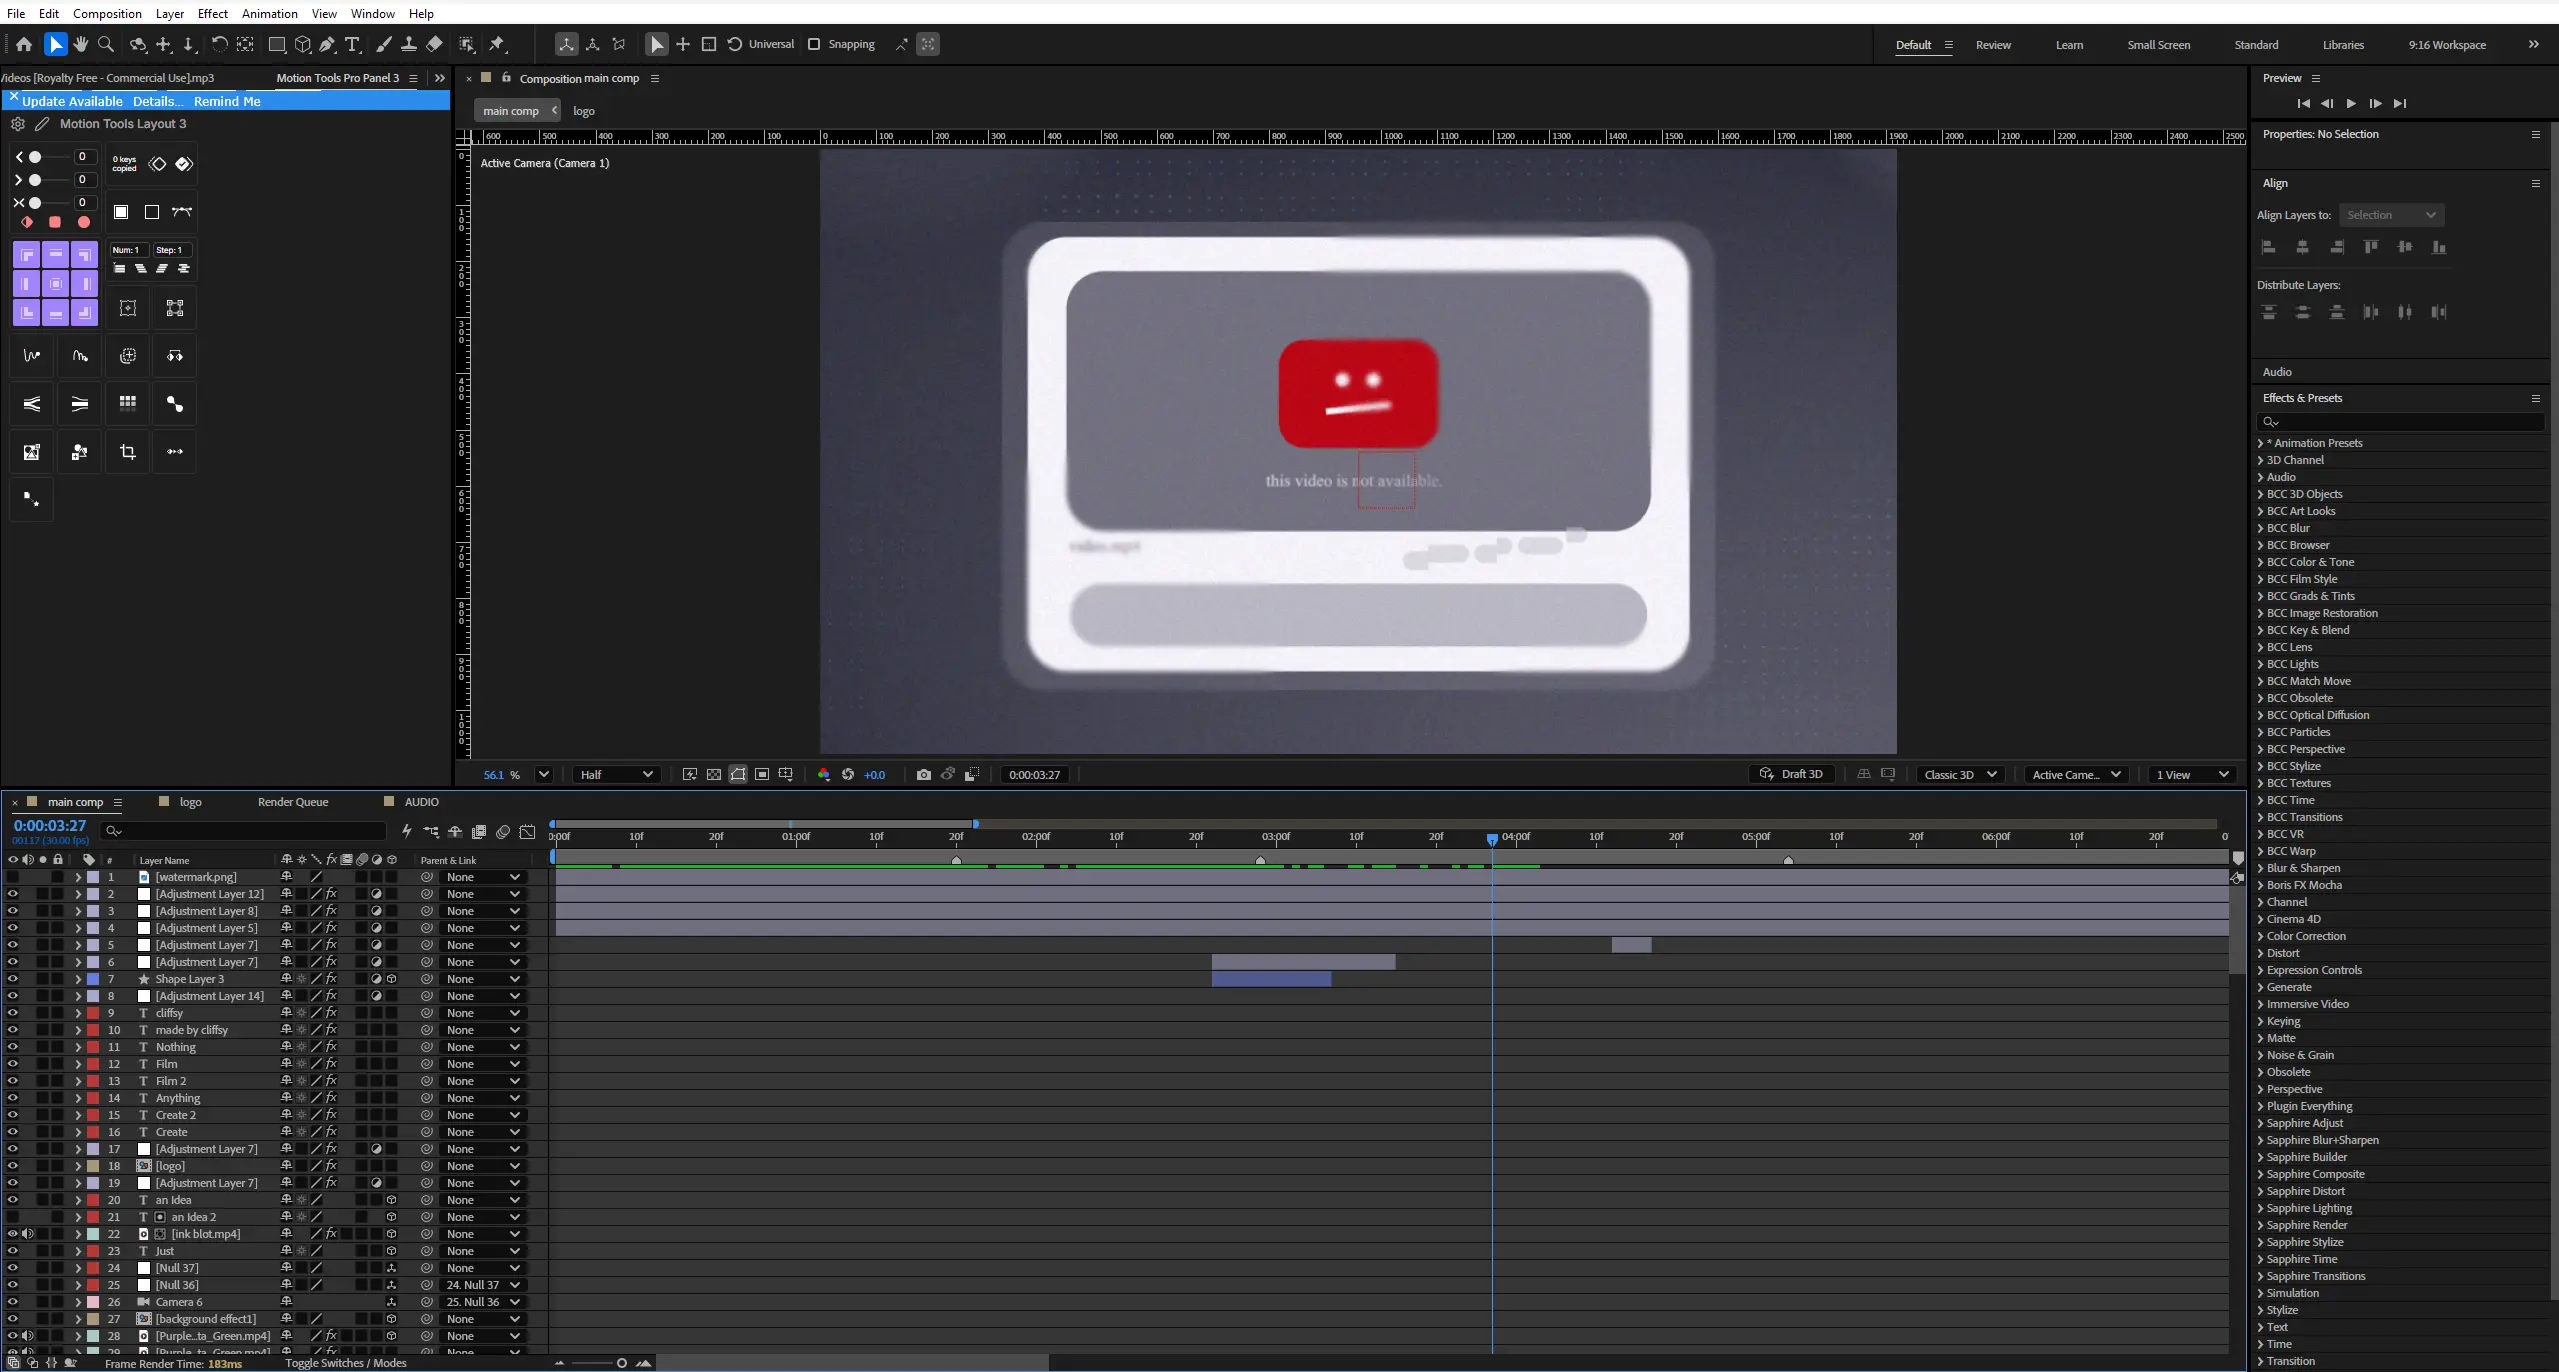
Task: Expand the Sapphire Stylize effects category
Action: tap(2260, 1242)
